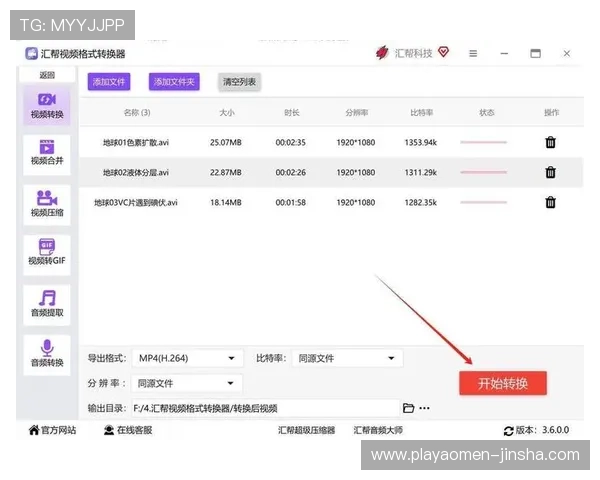The width and height of the screenshot is (600, 480).
Task: Close the converter window
Action: [x=567, y=54]
